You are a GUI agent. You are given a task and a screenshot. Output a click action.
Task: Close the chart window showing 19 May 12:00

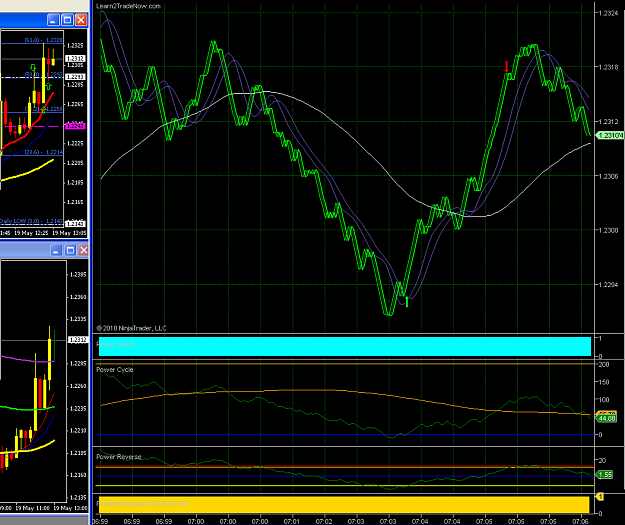(83, 250)
